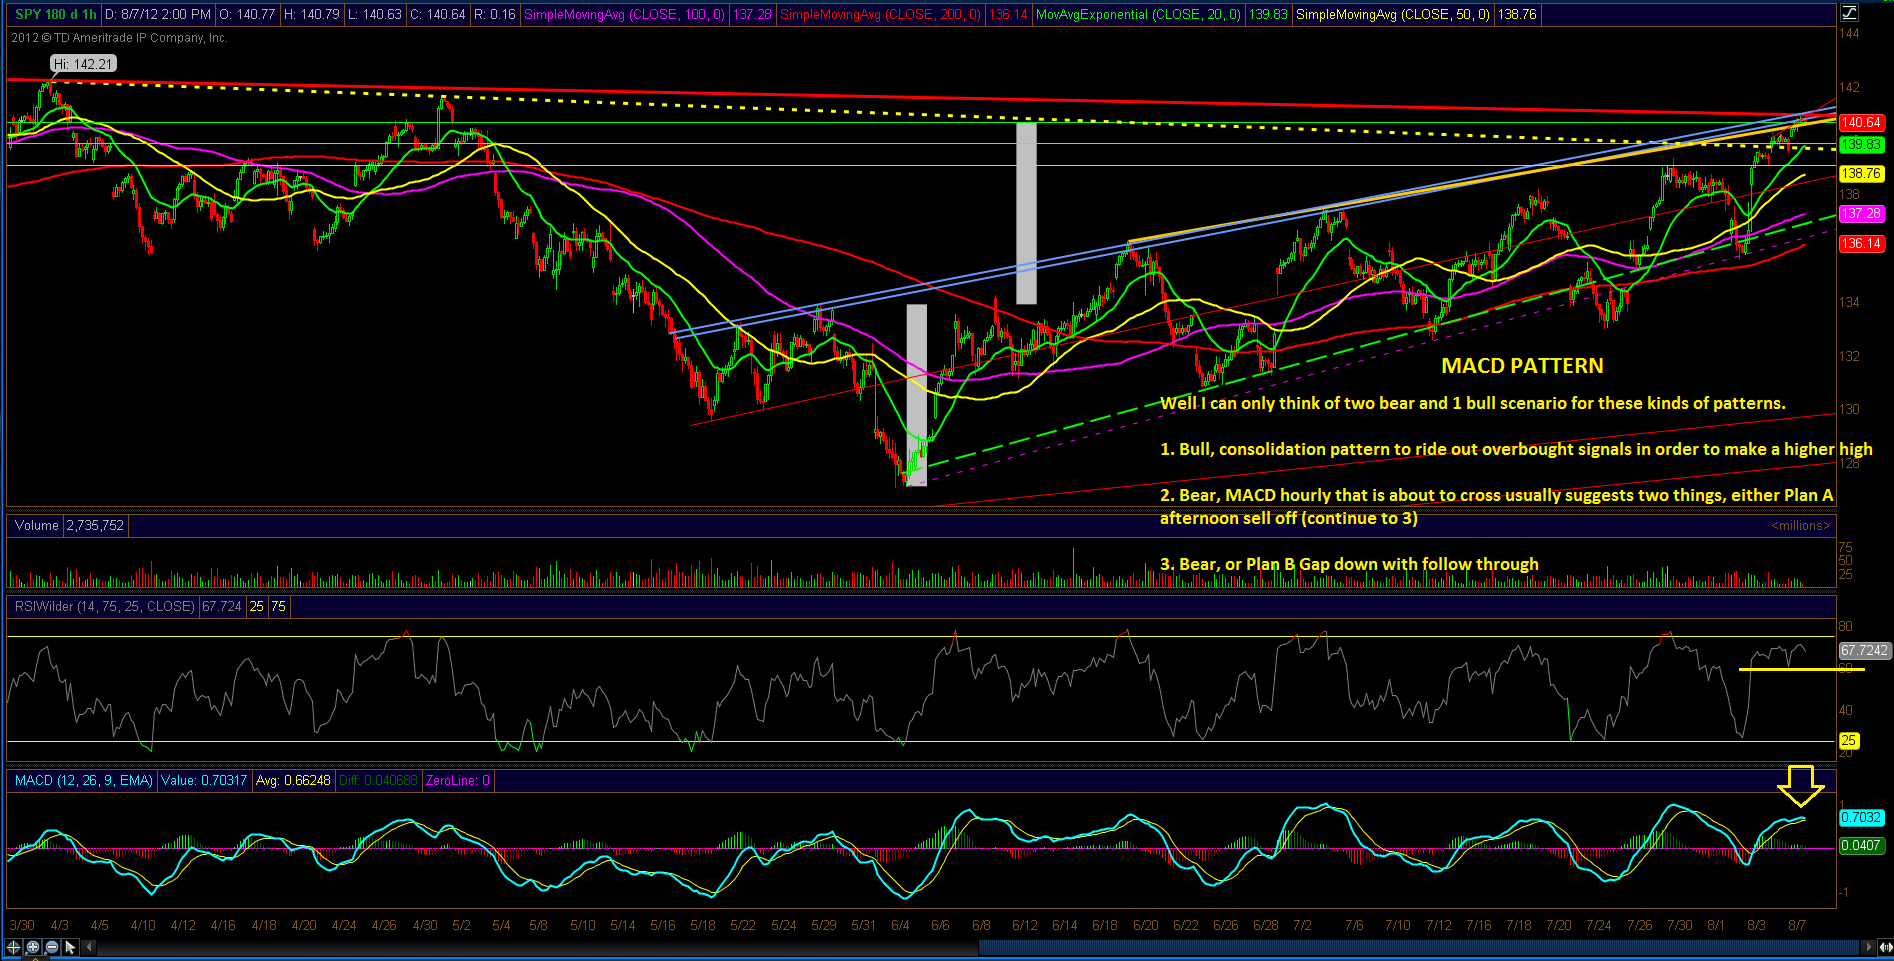The width and height of the screenshot is (1894, 961).
Task: Click the horizontal chart scrollbar thumb
Action: tap(1418, 947)
